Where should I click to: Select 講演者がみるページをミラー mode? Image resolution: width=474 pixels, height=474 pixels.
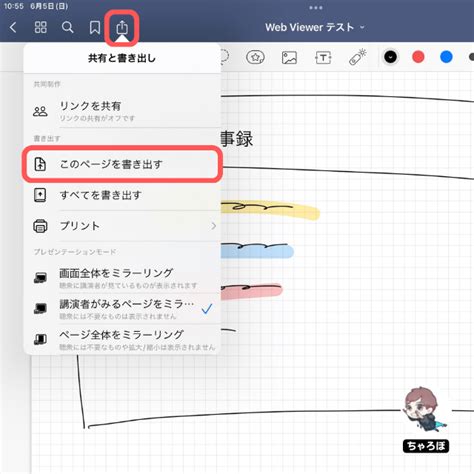[122, 309]
